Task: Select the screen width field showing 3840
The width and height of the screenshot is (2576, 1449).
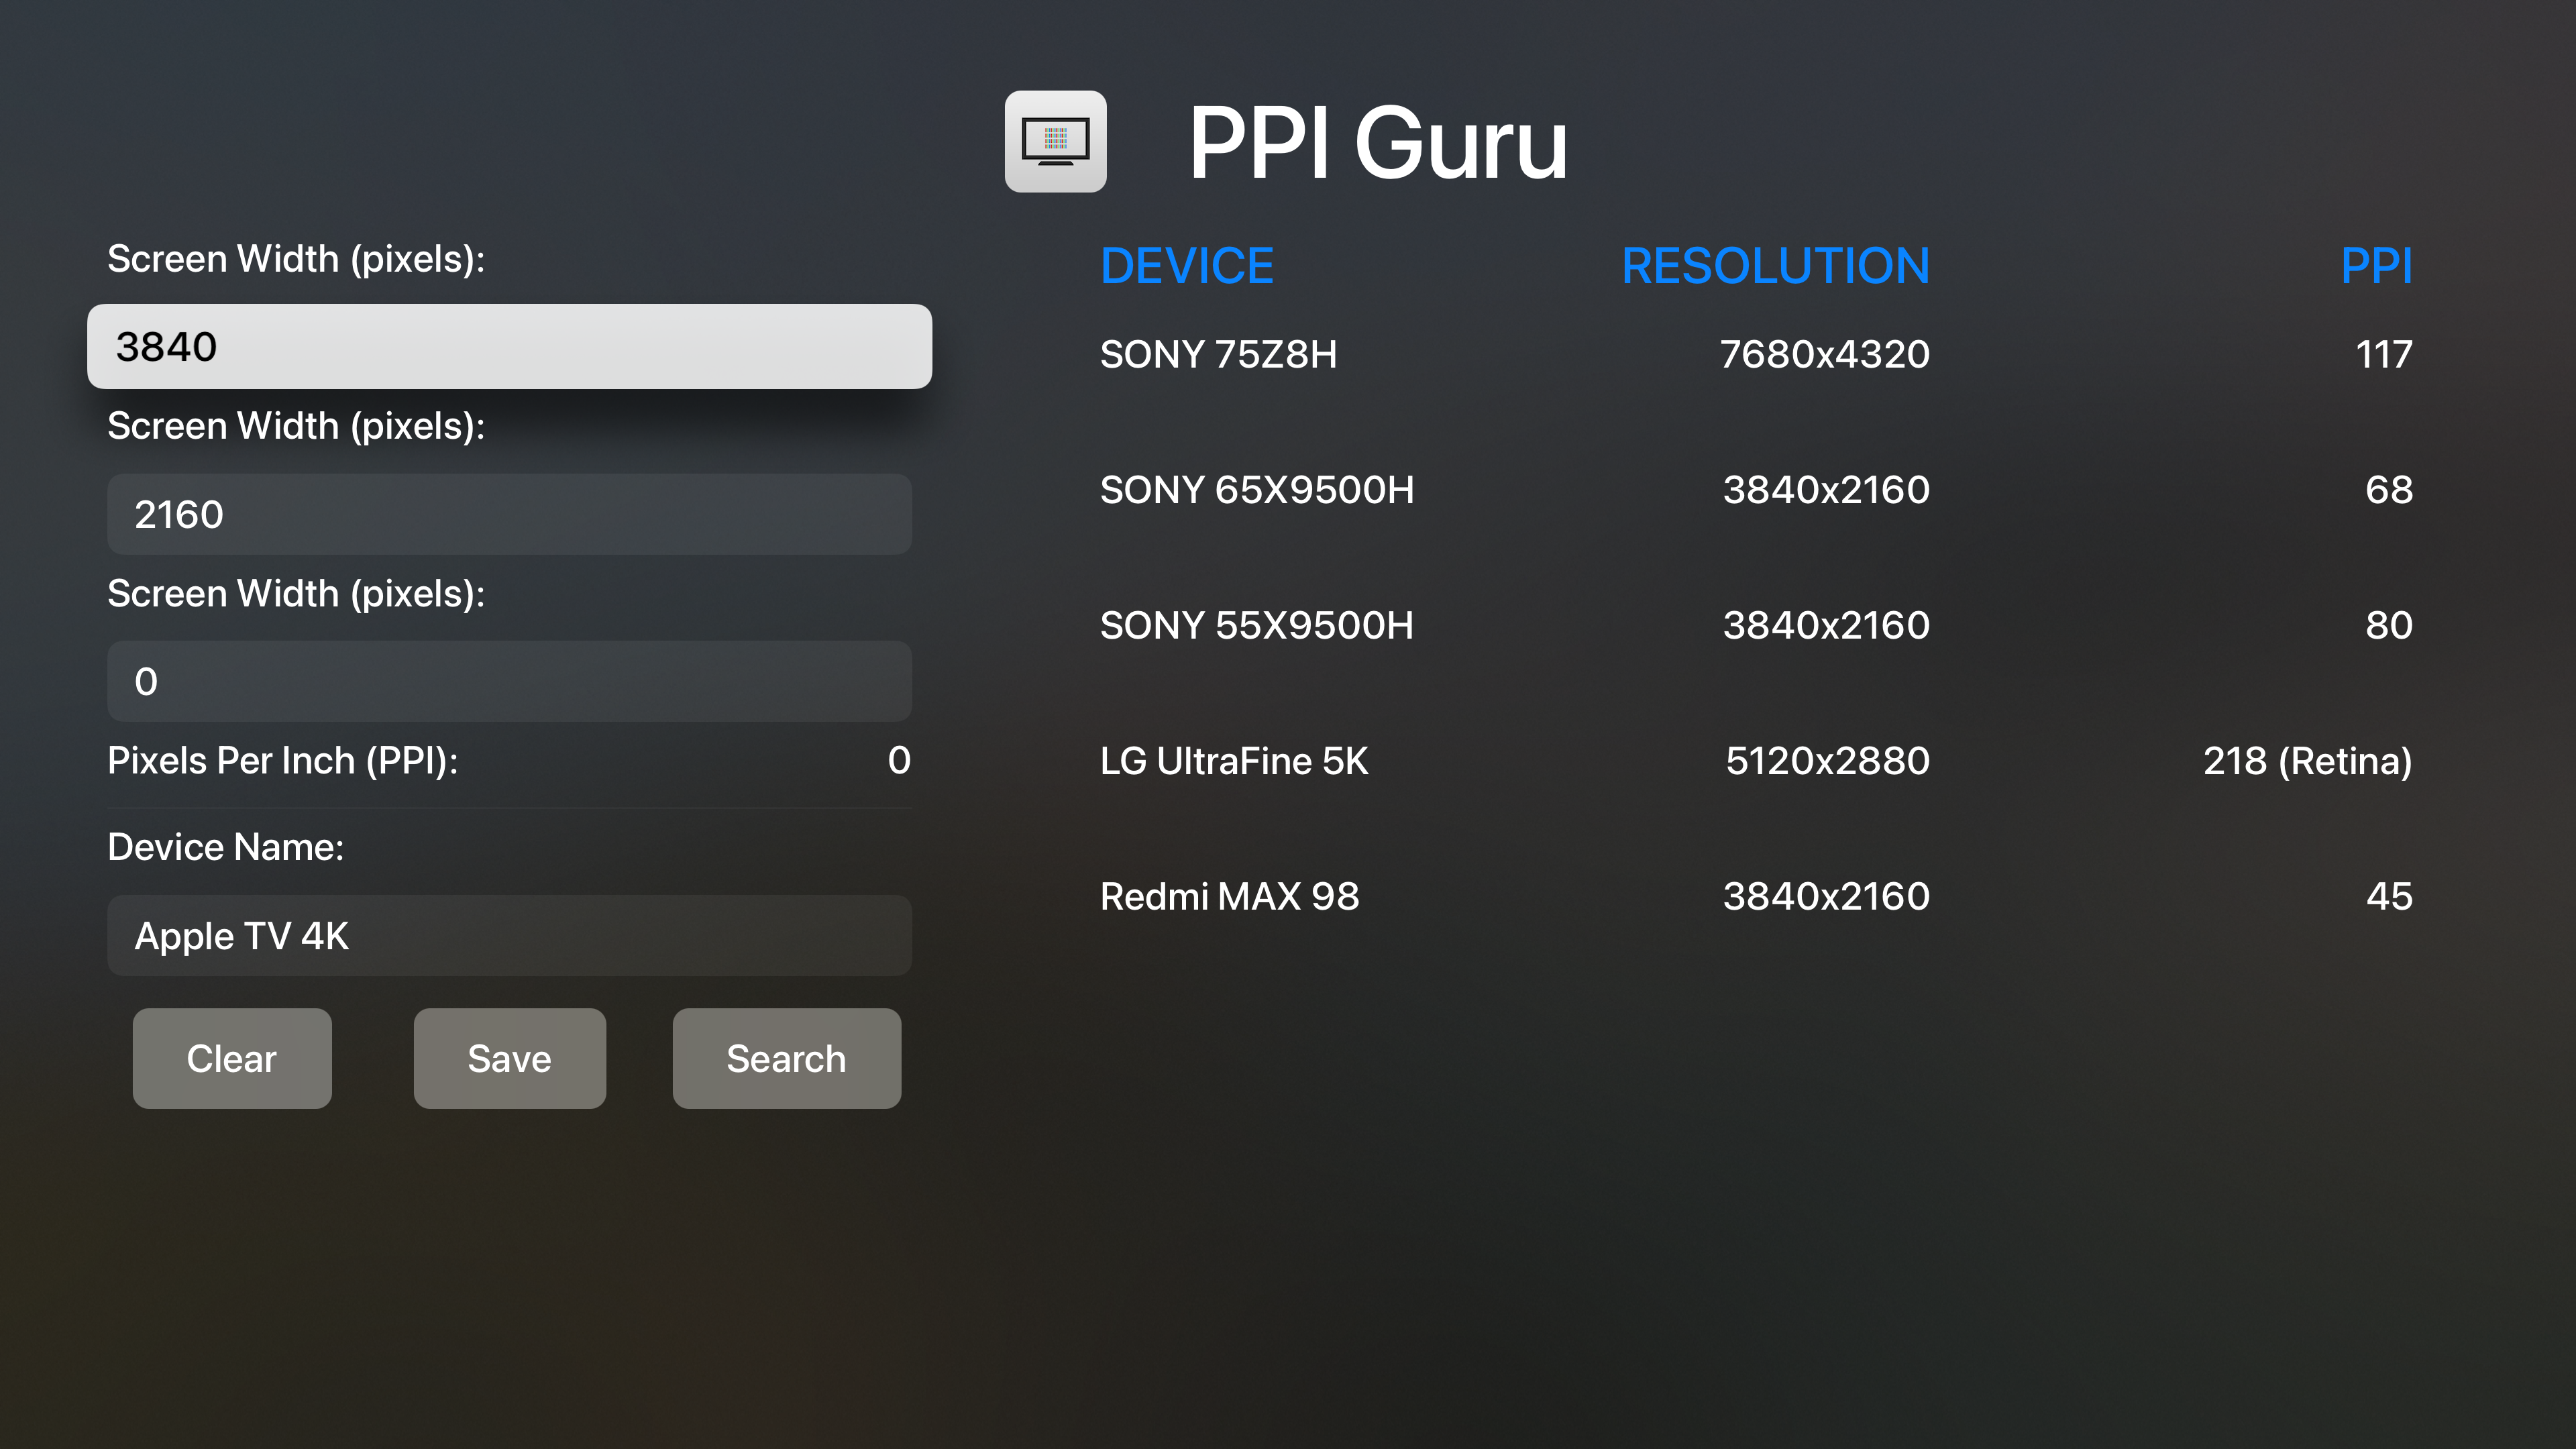Action: click(x=509, y=346)
